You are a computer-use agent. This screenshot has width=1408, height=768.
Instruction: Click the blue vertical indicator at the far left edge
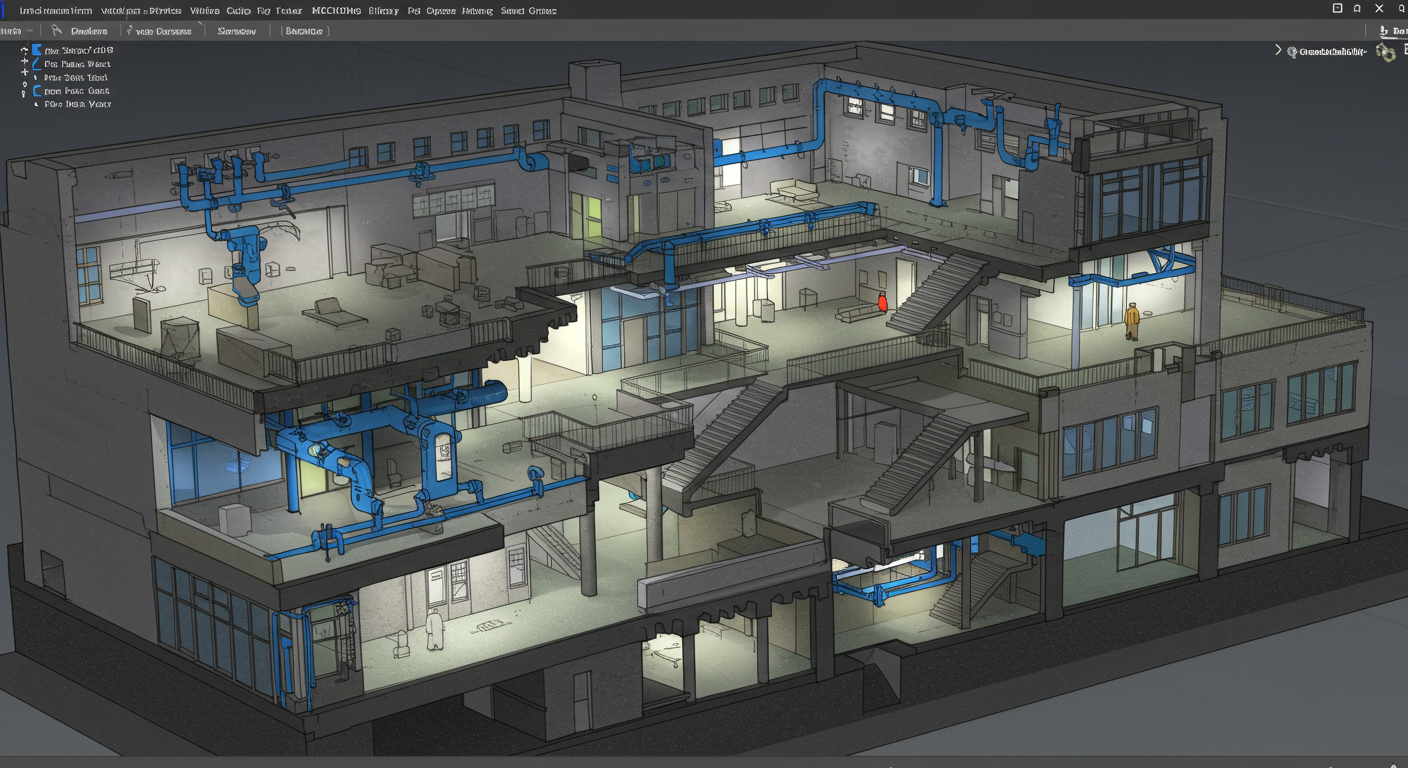coord(2,10)
